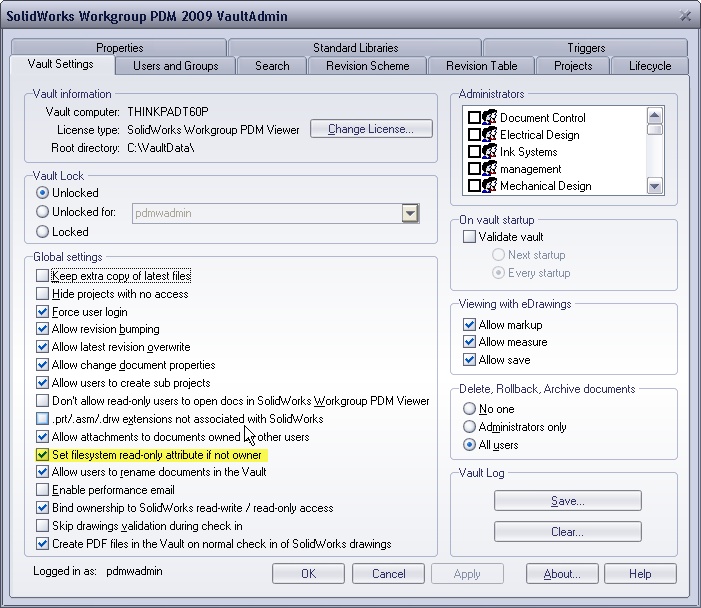Enable Hide projects with no access

tap(42, 294)
